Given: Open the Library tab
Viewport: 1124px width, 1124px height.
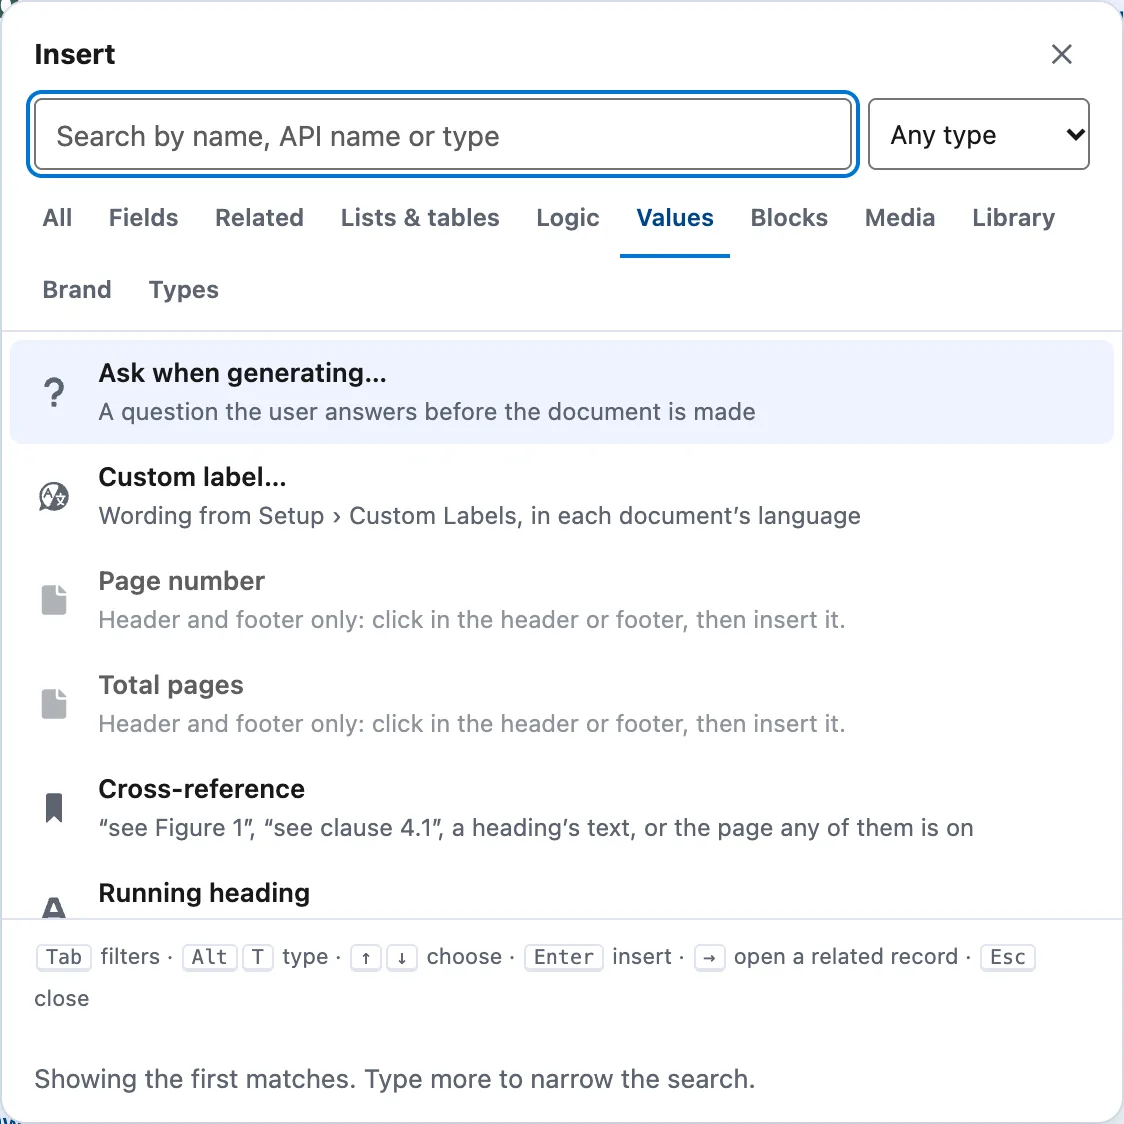Looking at the screenshot, I should (x=1014, y=218).
